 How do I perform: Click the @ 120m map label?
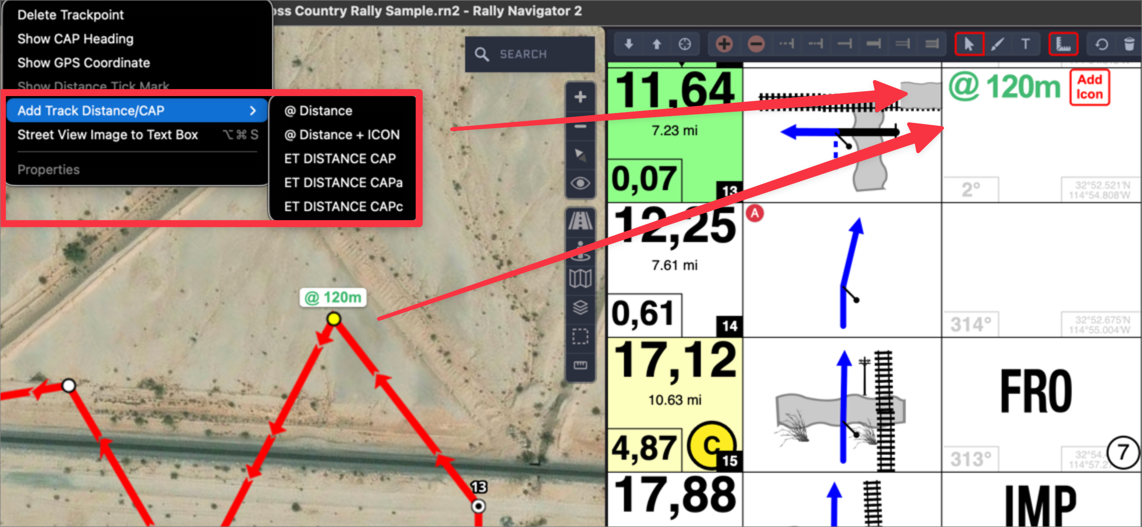click(333, 297)
